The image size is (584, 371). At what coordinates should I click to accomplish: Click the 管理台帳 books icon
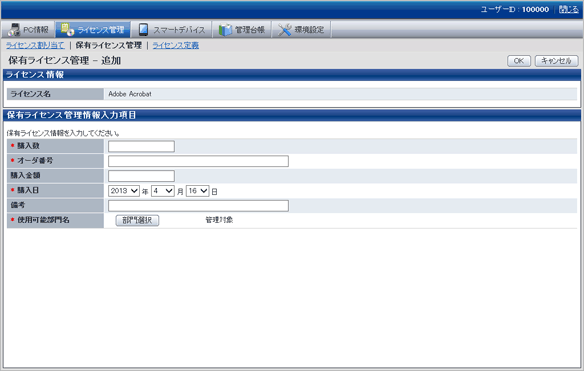click(225, 30)
